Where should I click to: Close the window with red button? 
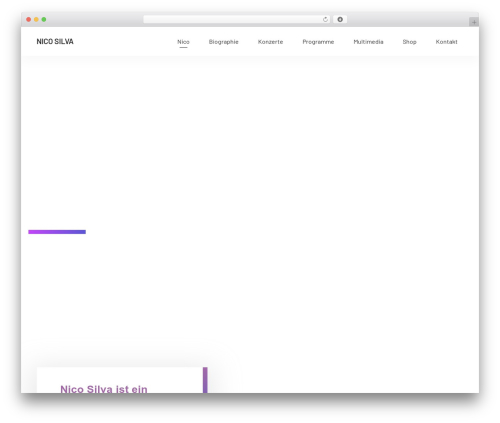pos(29,20)
